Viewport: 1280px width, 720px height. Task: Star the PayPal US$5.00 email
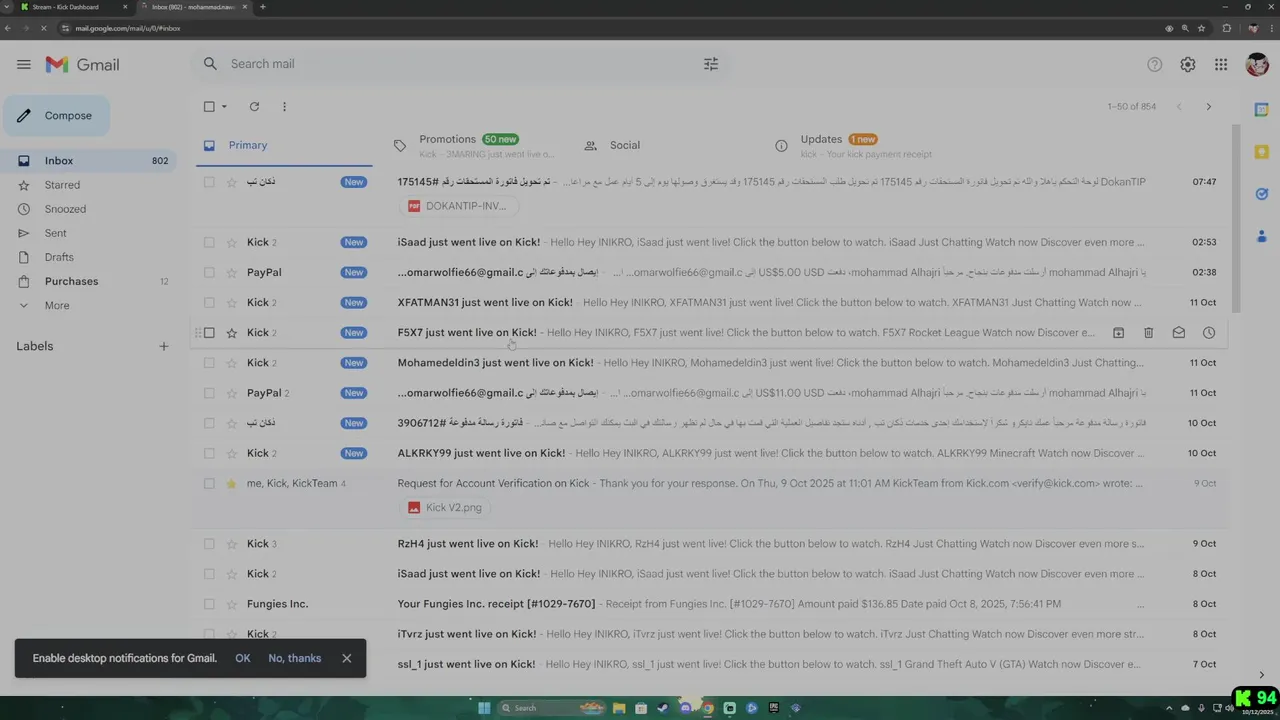tap(232, 272)
